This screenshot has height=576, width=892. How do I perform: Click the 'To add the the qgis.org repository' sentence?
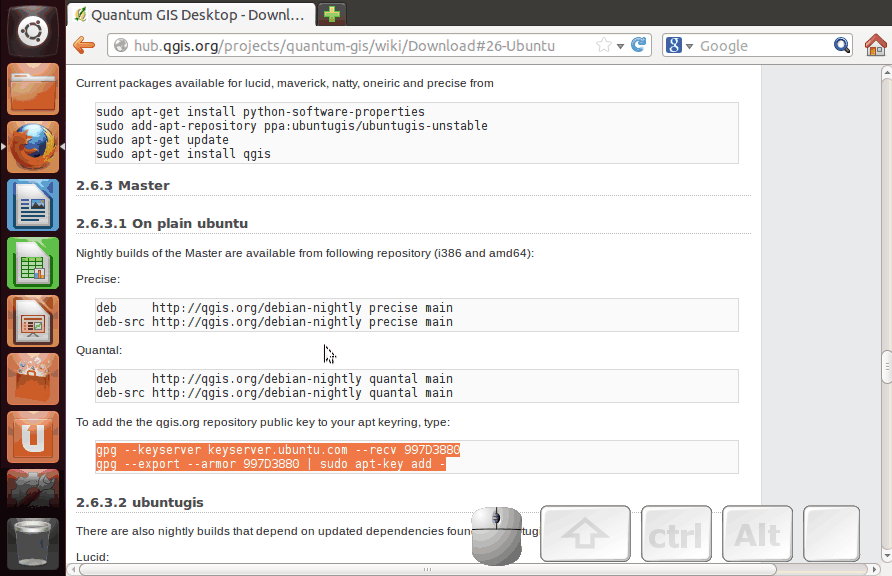tap(263, 422)
